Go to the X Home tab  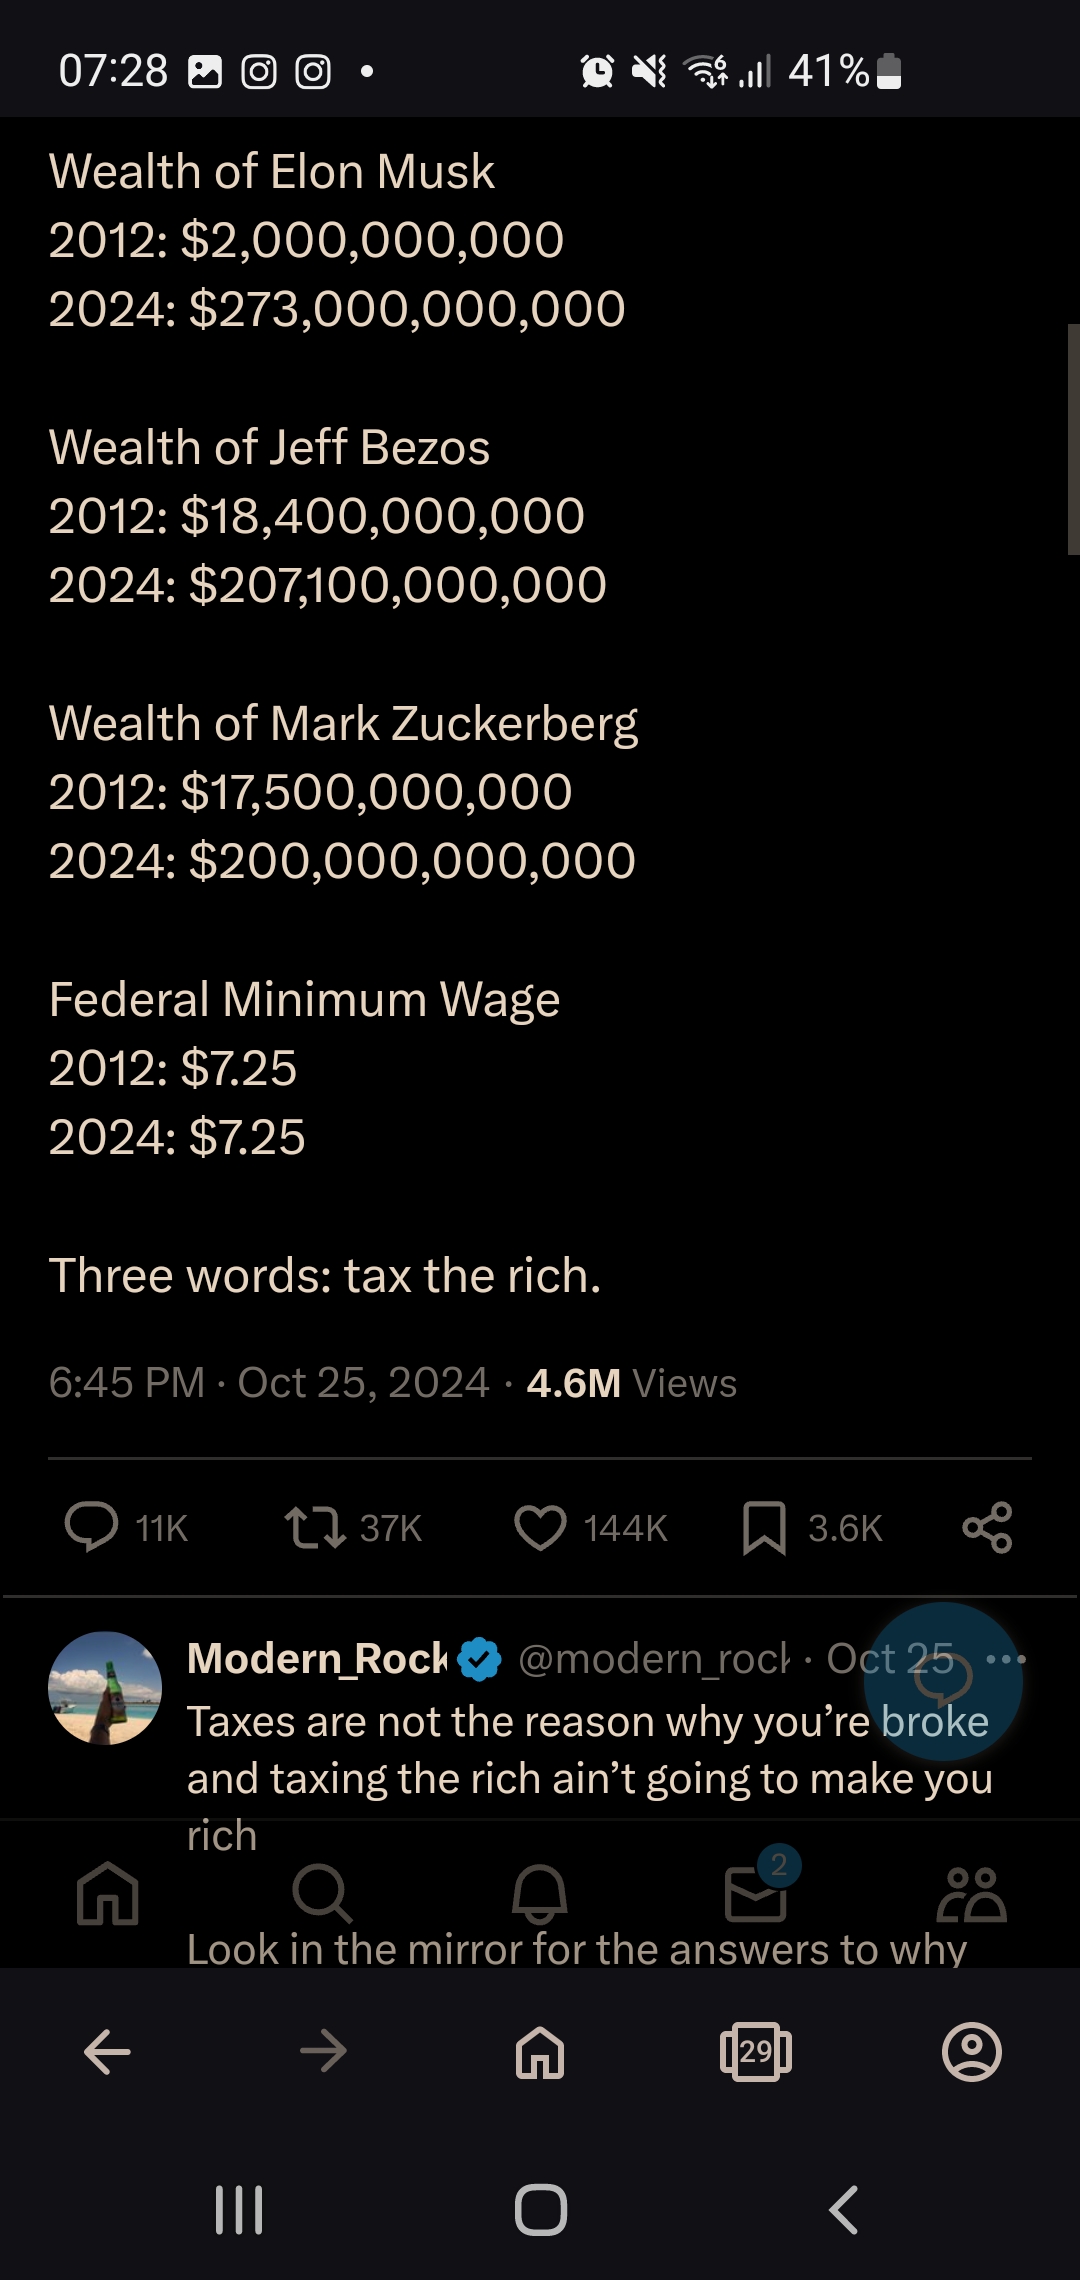(108, 1893)
